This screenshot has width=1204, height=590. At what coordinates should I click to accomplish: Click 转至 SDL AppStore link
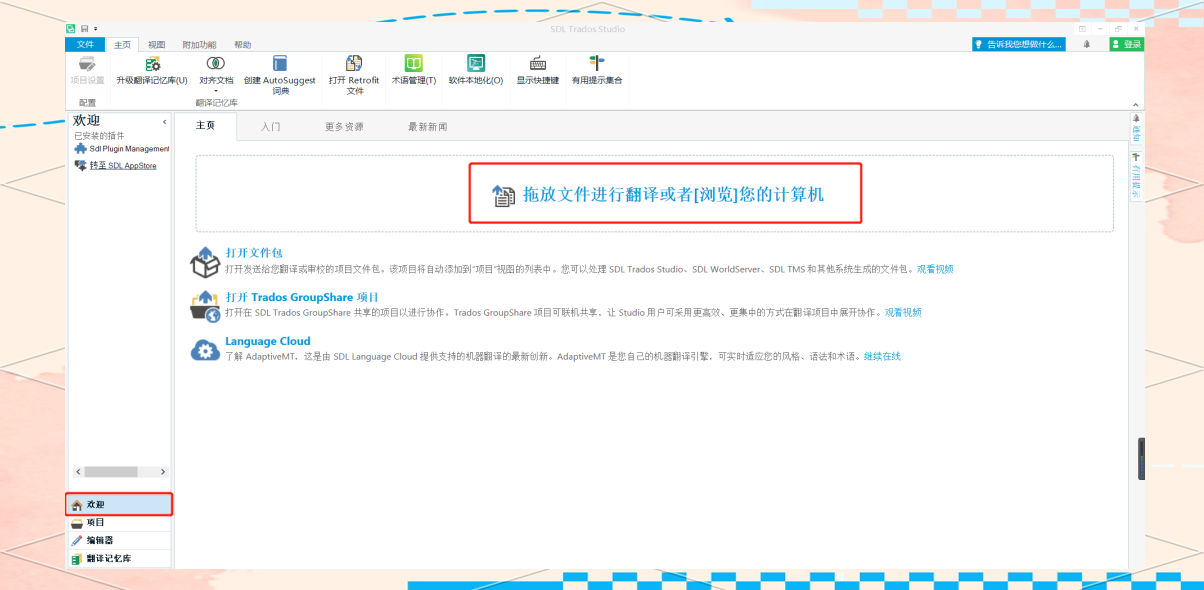click(x=123, y=166)
